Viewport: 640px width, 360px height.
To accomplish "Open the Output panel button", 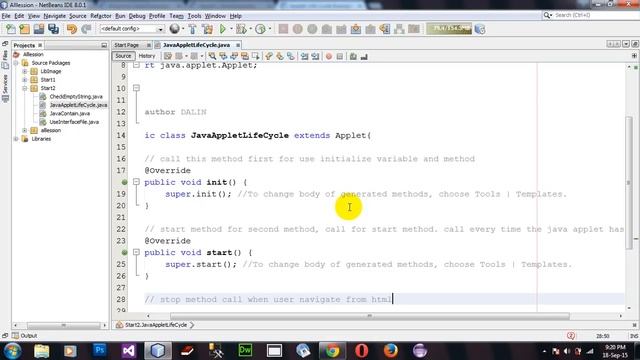I will (x=24, y=336).
